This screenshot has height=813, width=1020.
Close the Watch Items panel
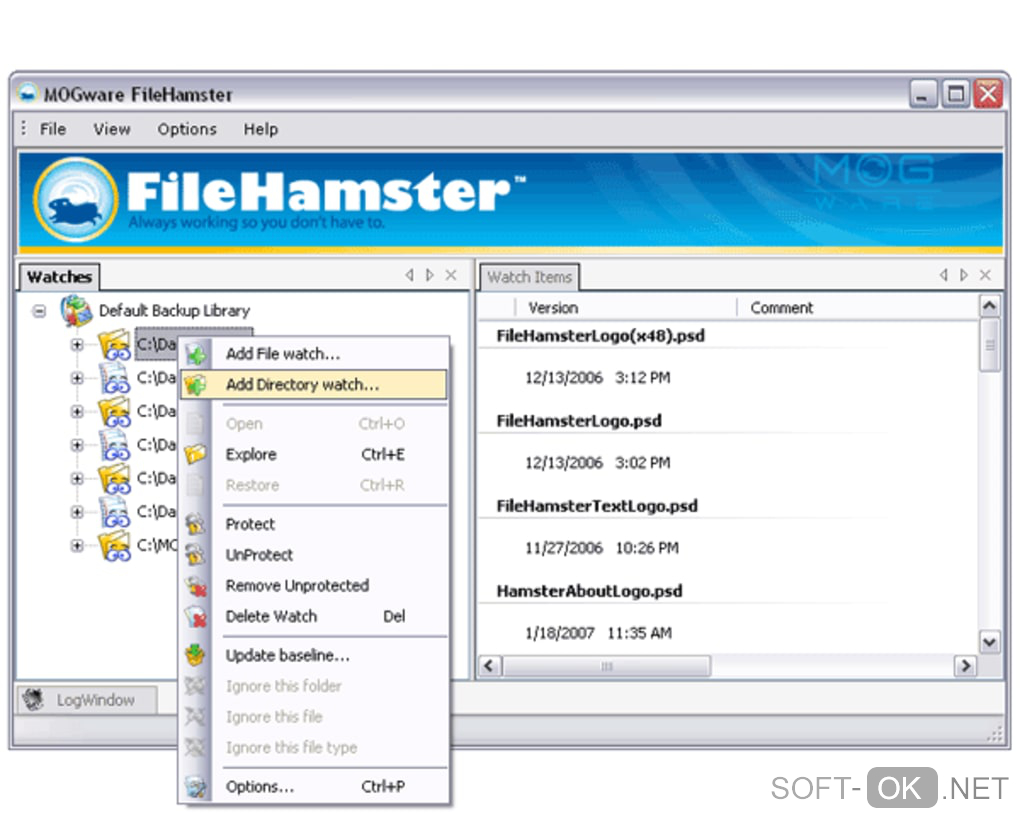[986, 275]
